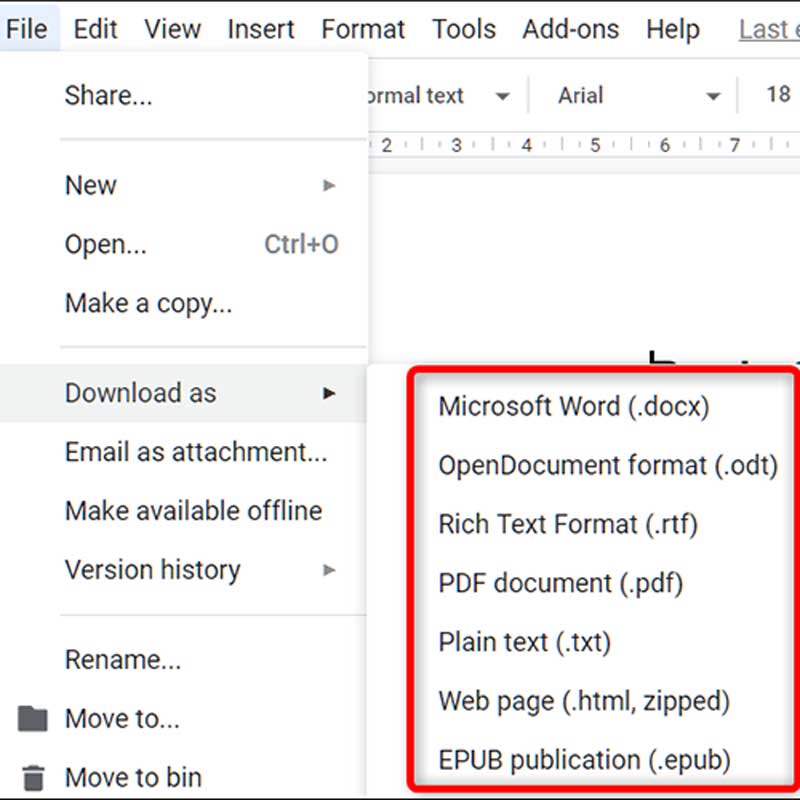This screenshot has height=800, width=800.
Task: Expand the Version history submenu
Action: [x=152, y=570]
